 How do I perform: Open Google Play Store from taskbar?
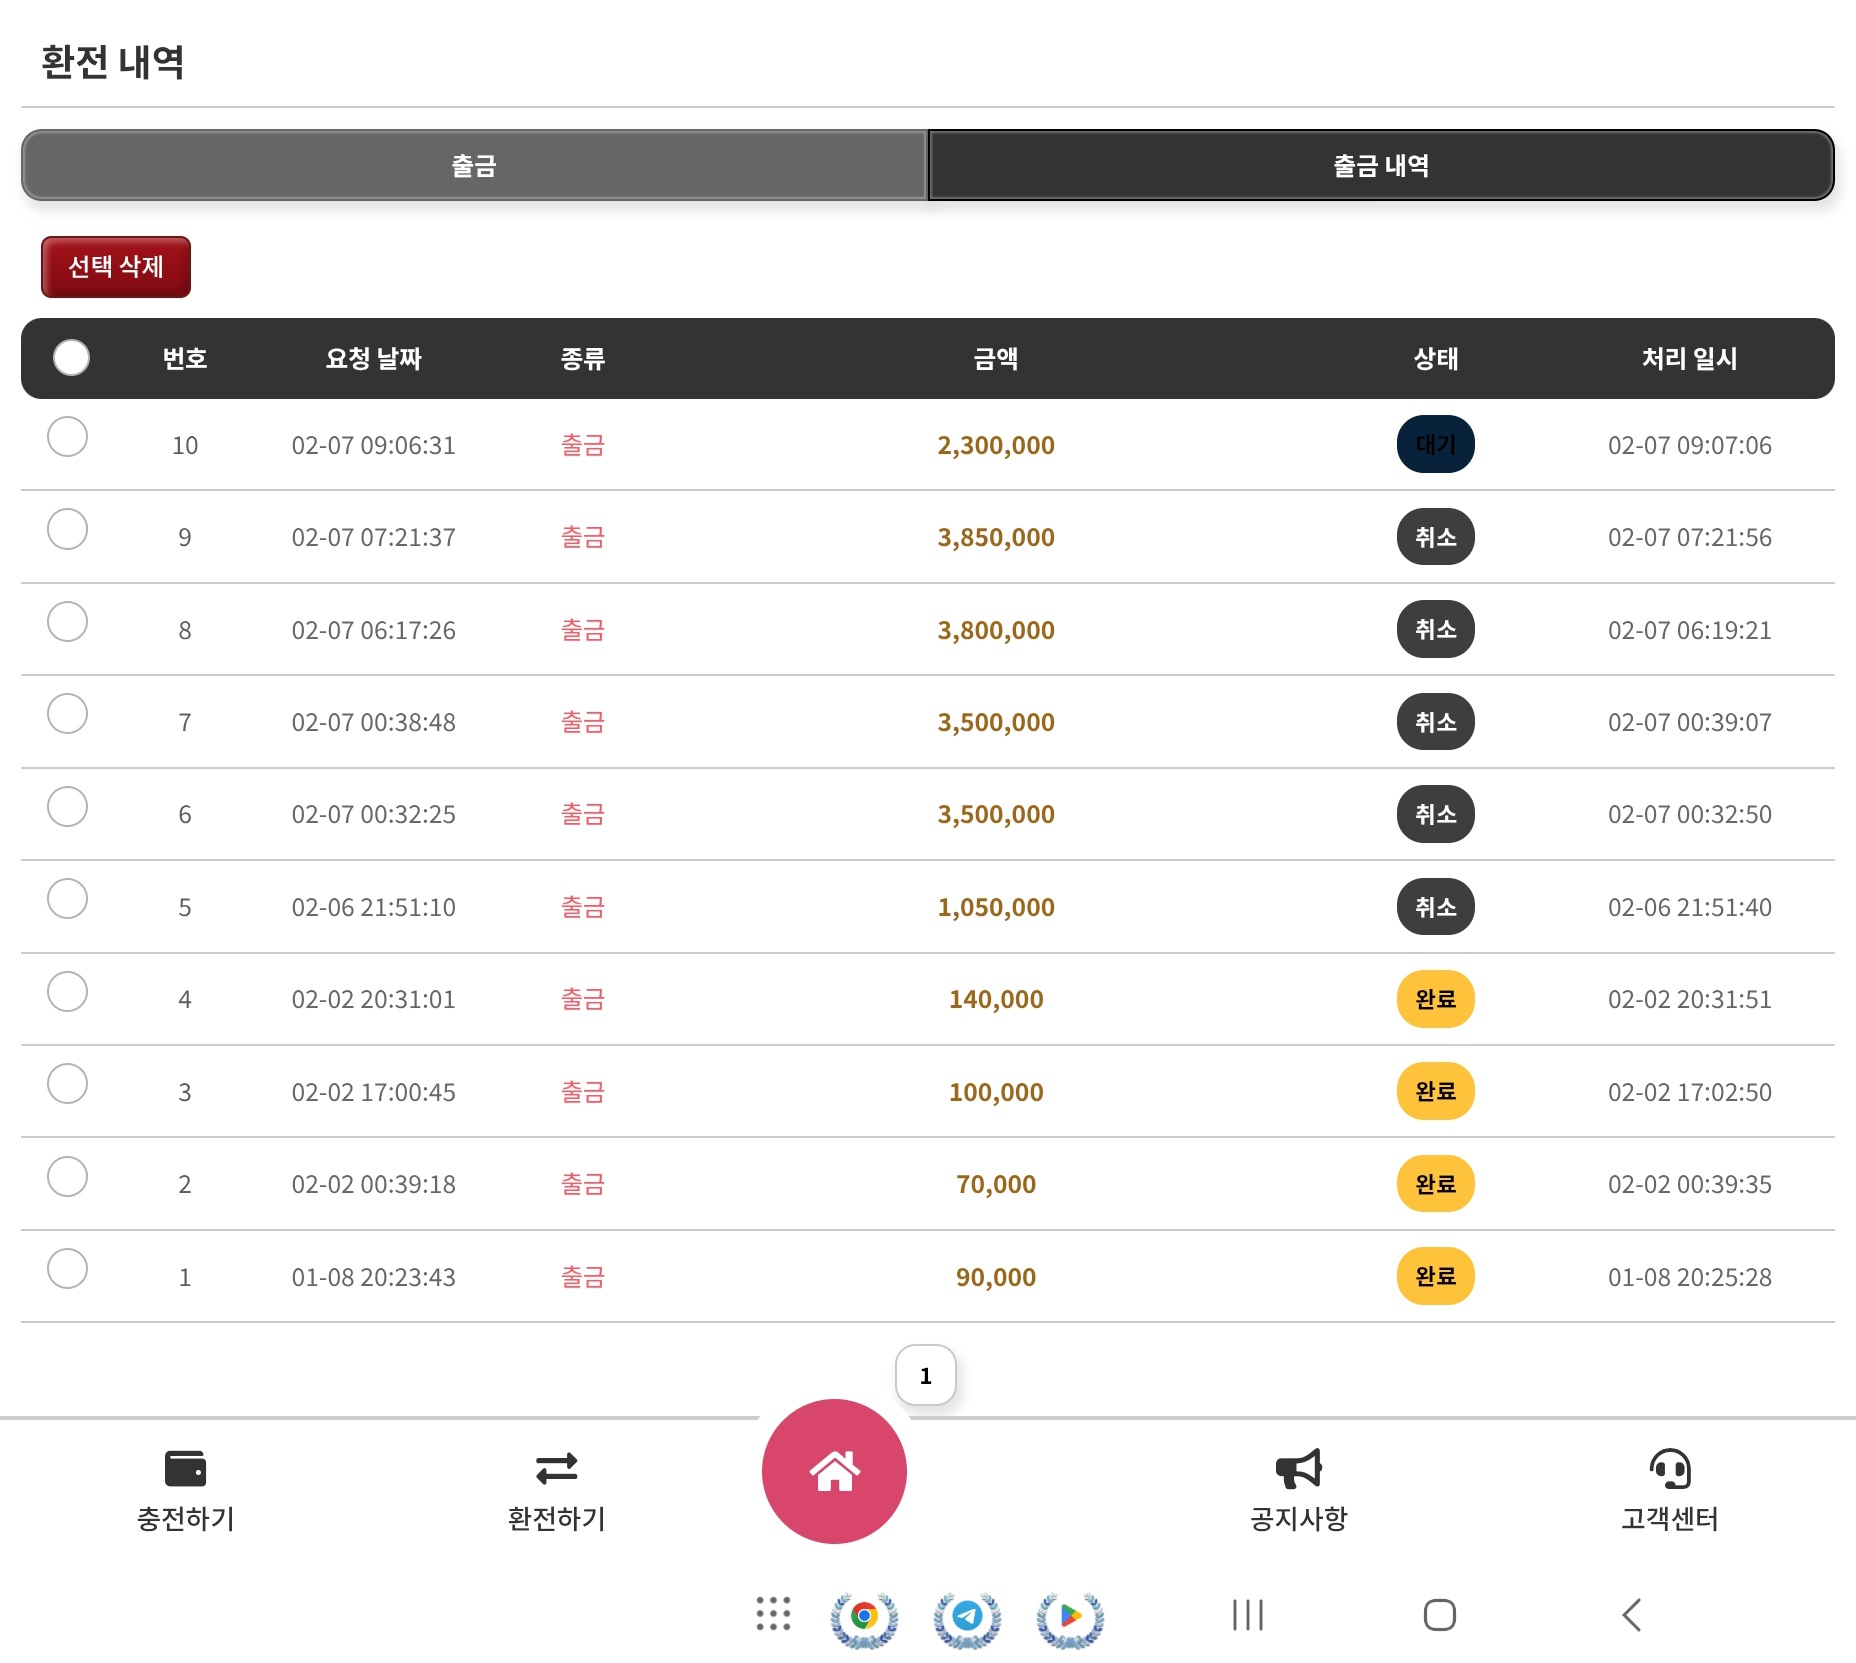(x=1070, y=1616)
